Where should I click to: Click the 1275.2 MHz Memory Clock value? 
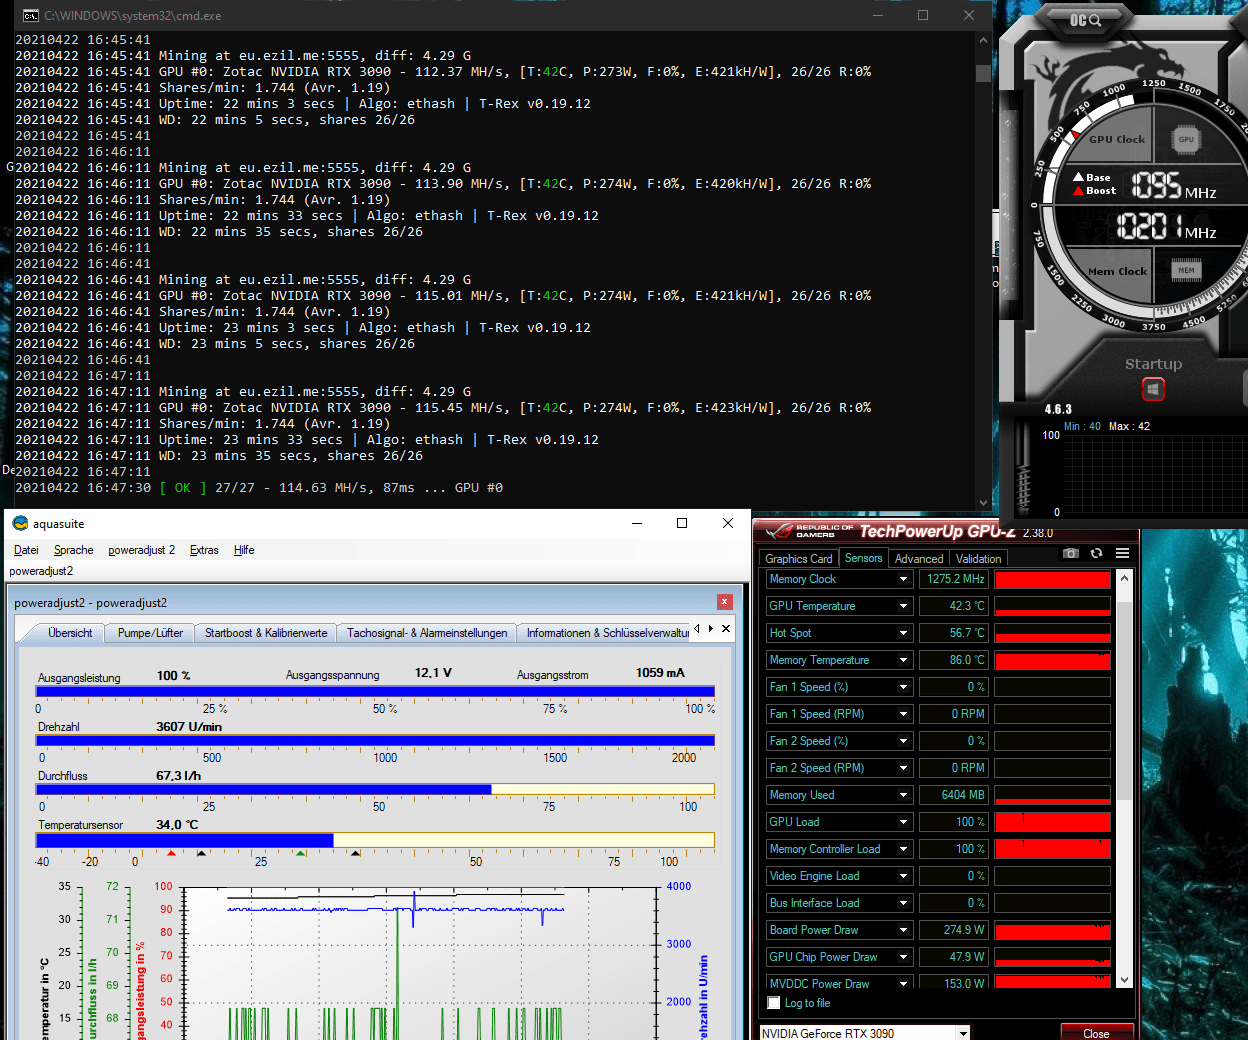[953, 579]
